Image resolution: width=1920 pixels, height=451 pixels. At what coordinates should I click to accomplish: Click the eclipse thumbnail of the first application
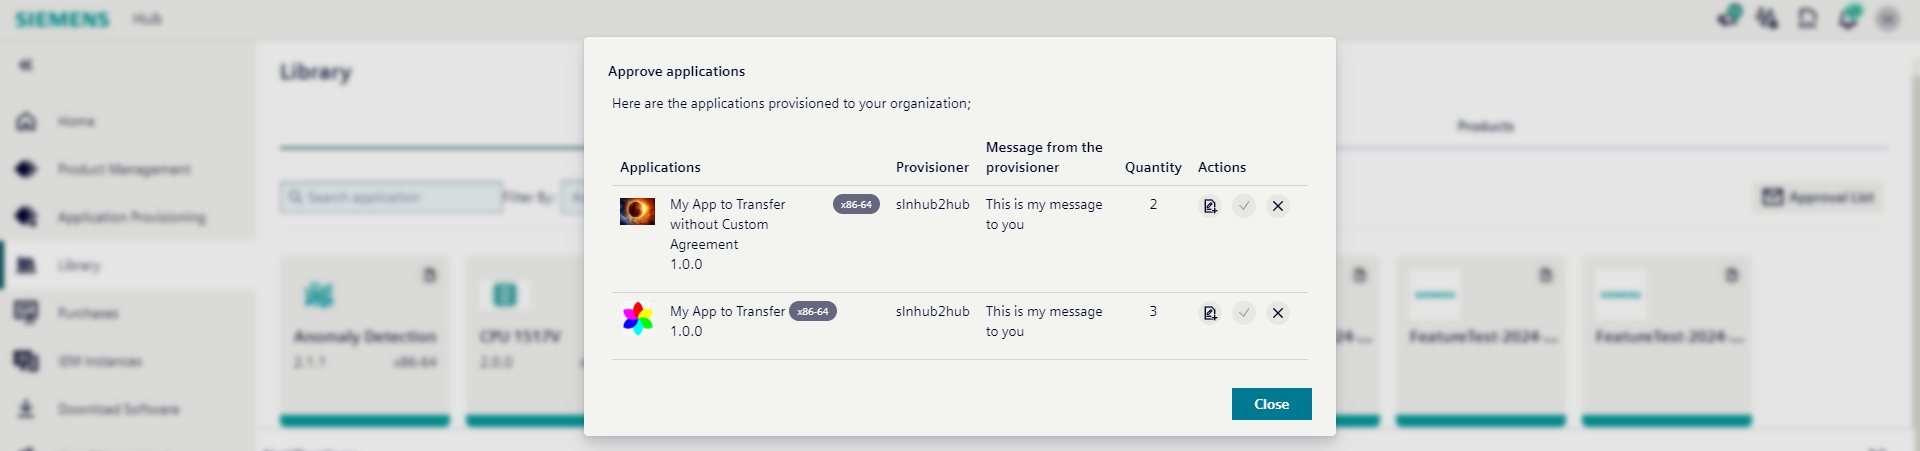point(637,211)
